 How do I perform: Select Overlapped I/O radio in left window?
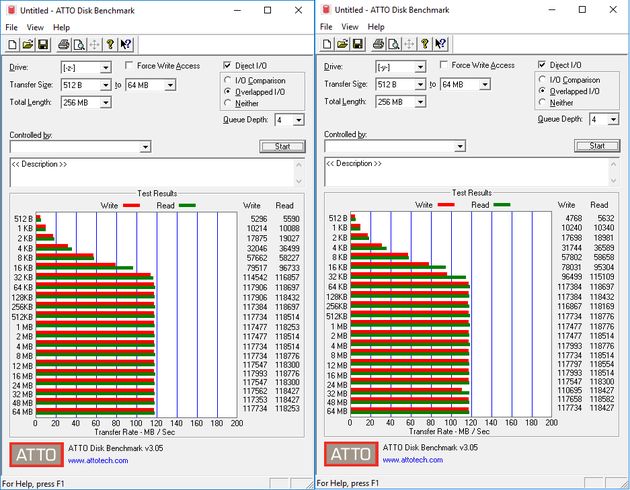[x=227, y=92]
